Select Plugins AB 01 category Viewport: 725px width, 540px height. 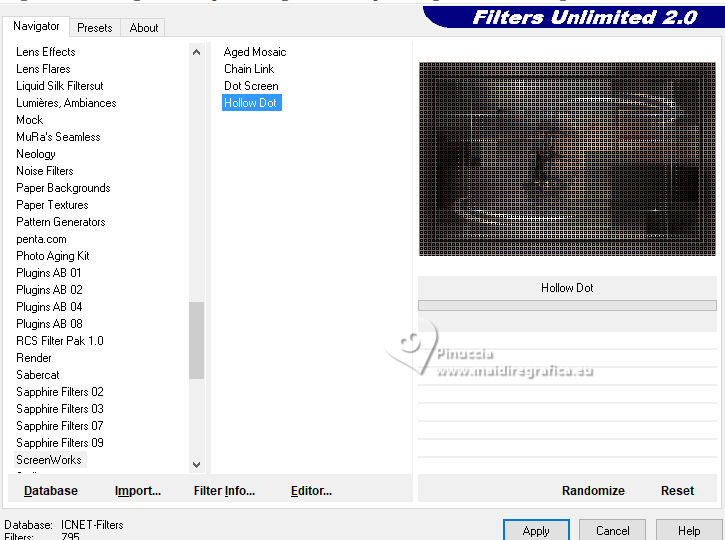pos(49,273)
